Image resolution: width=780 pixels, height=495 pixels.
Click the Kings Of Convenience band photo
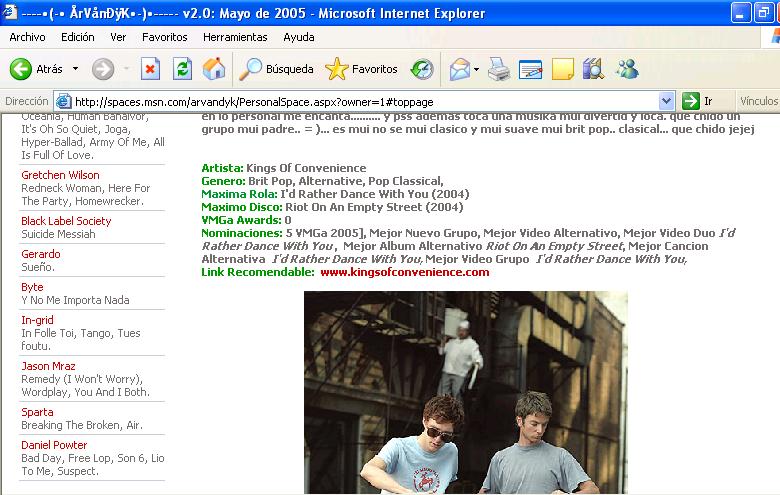[466, 392]
